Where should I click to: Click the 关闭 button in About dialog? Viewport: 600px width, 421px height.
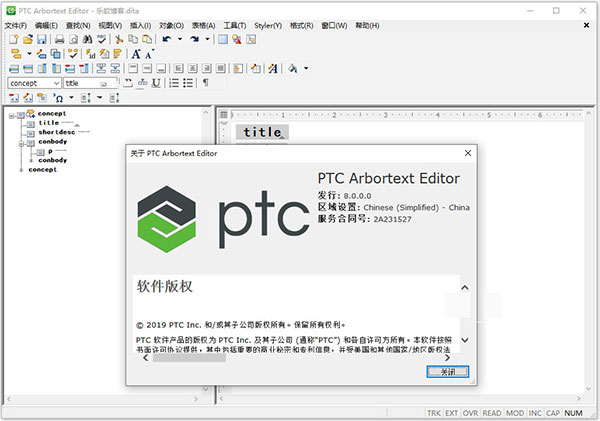(446, 371)
